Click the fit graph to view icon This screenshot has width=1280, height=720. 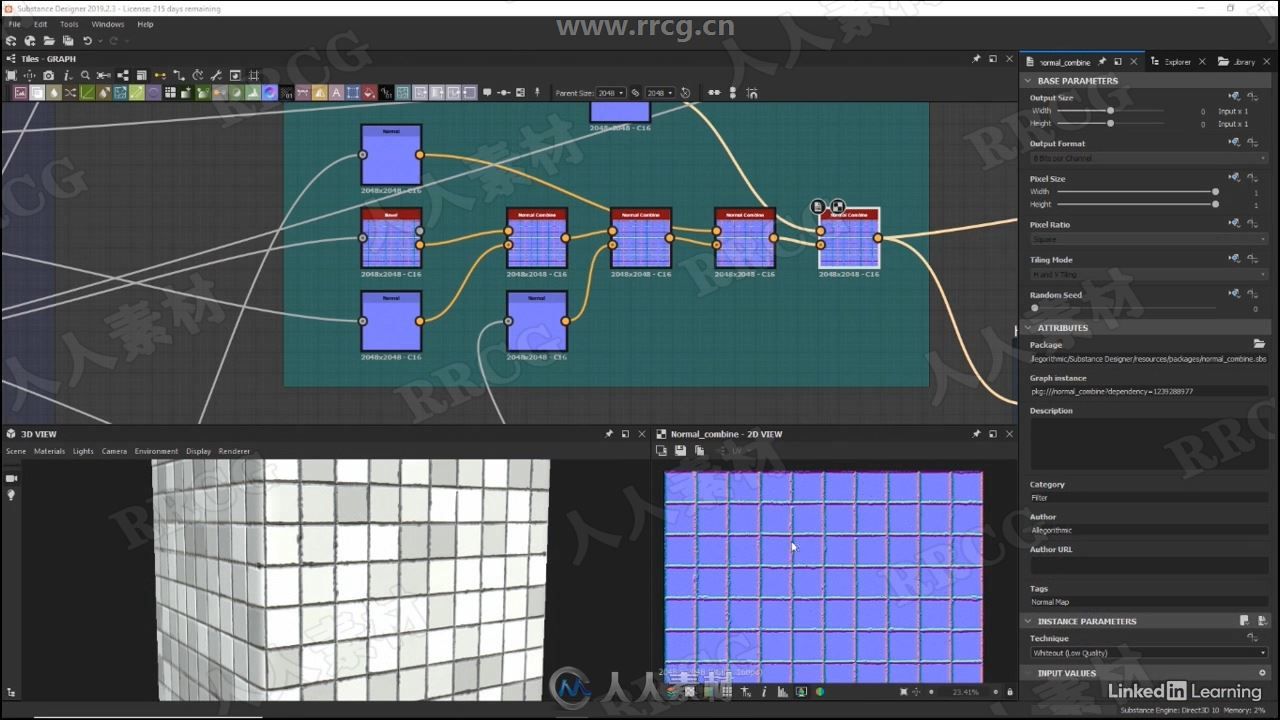[11, 75]
